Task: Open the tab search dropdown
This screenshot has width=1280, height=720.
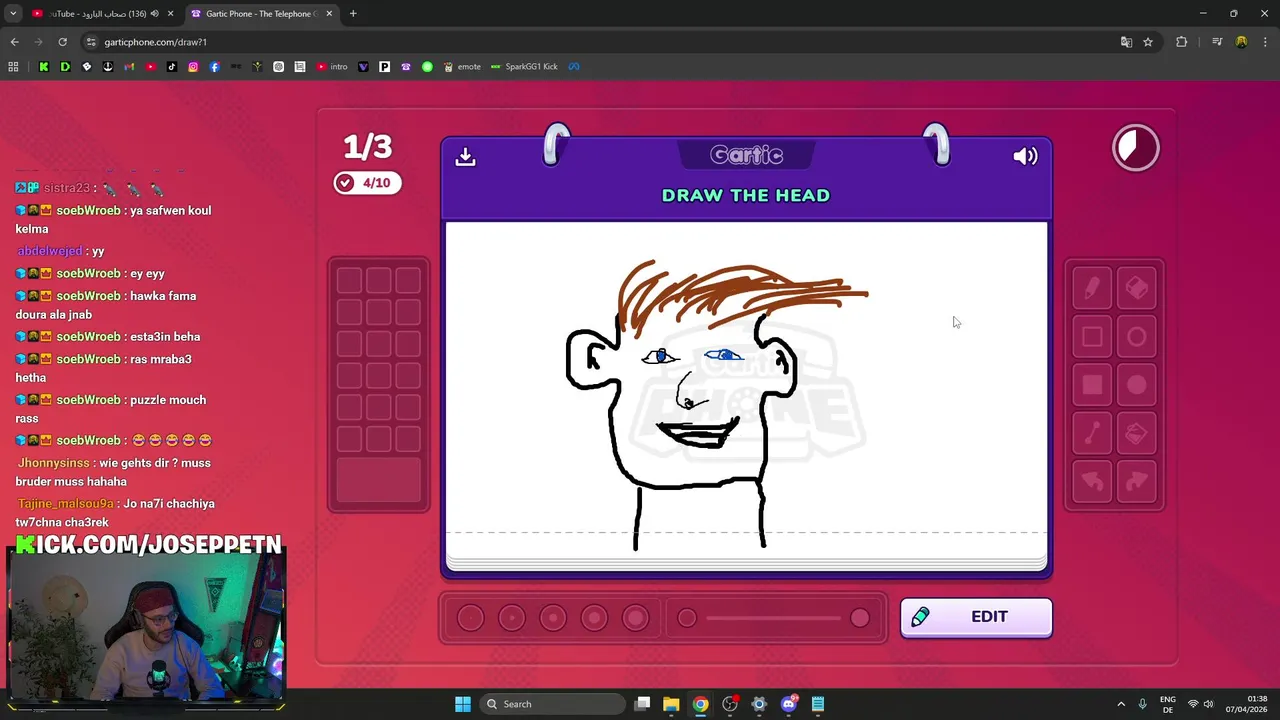Action: [x=13, y=14]
